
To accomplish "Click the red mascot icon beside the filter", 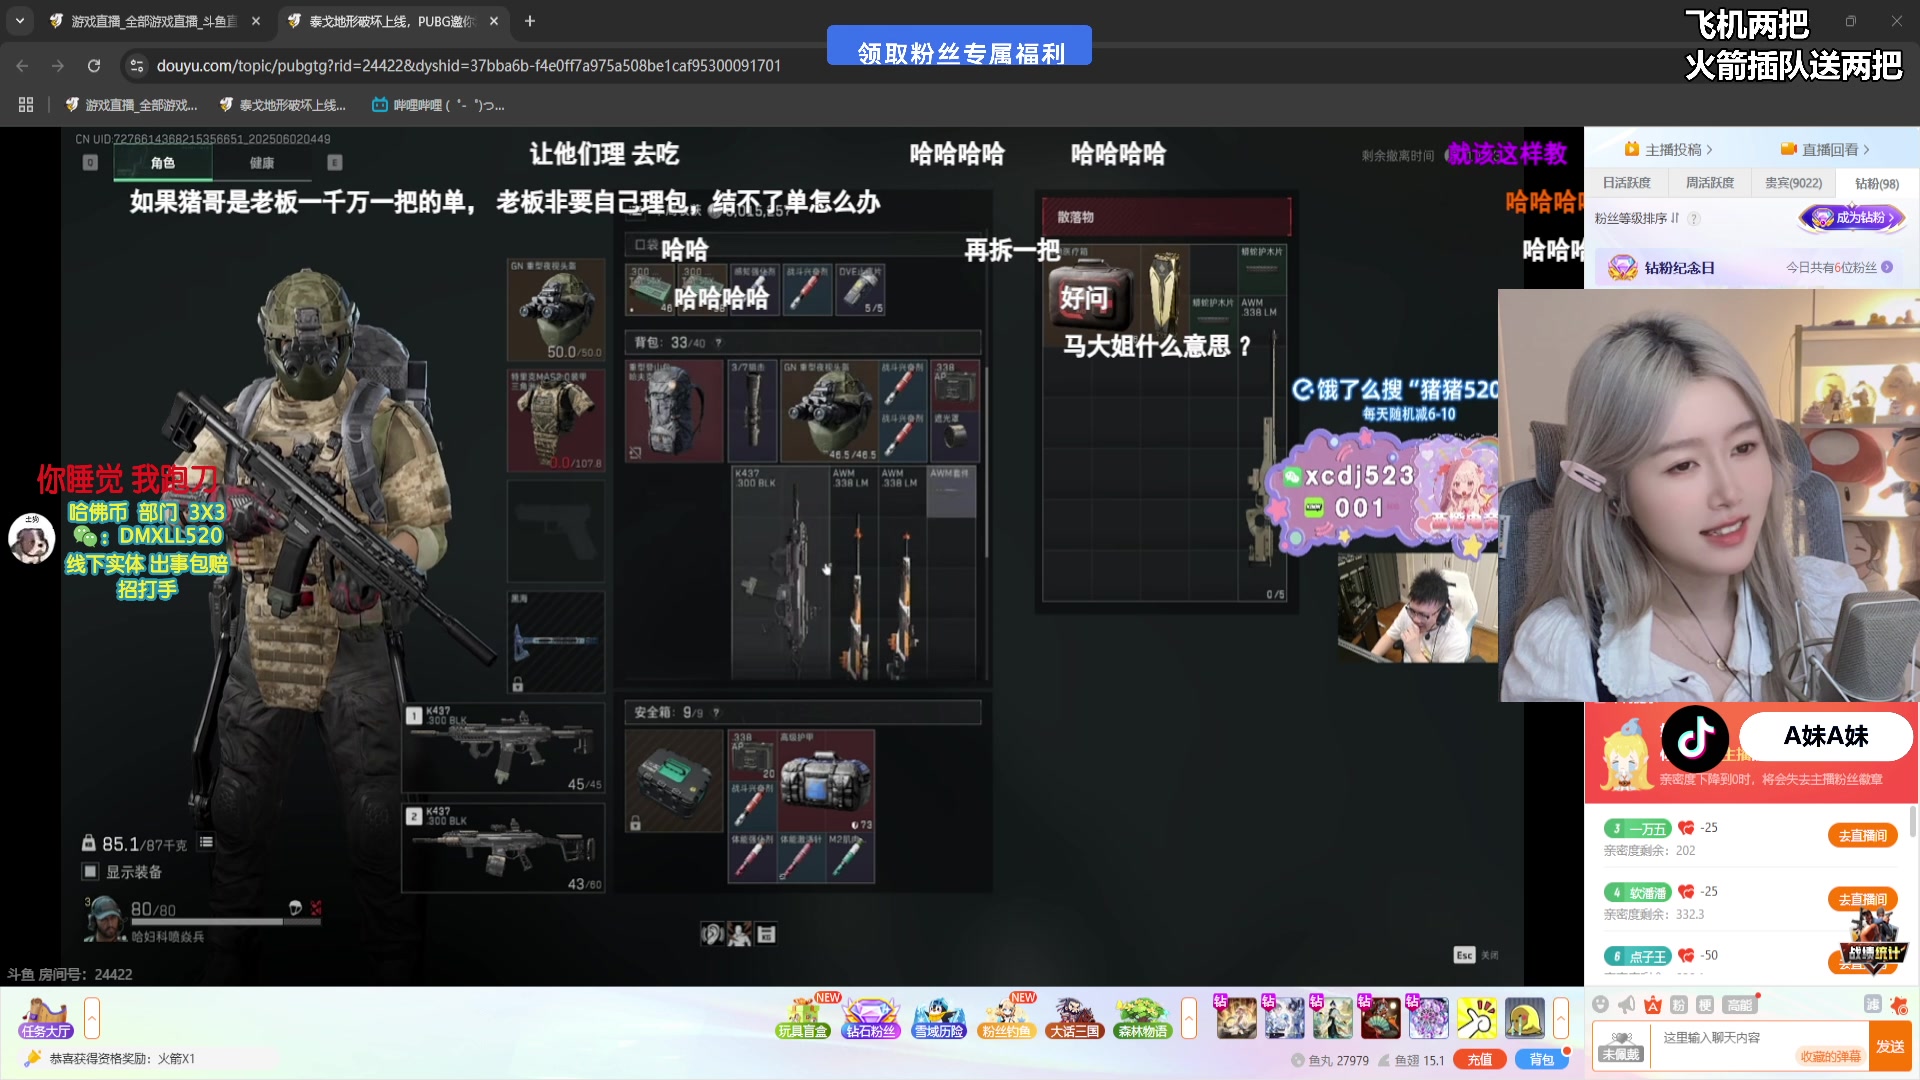I will (1899, 1004).
